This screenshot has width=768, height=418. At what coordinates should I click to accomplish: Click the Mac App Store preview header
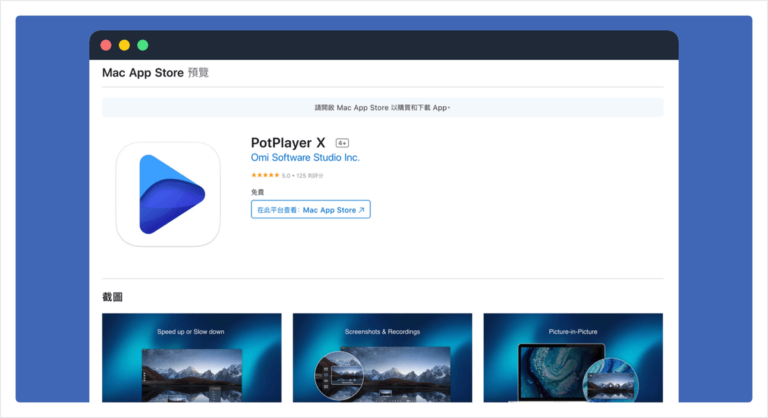155,73
